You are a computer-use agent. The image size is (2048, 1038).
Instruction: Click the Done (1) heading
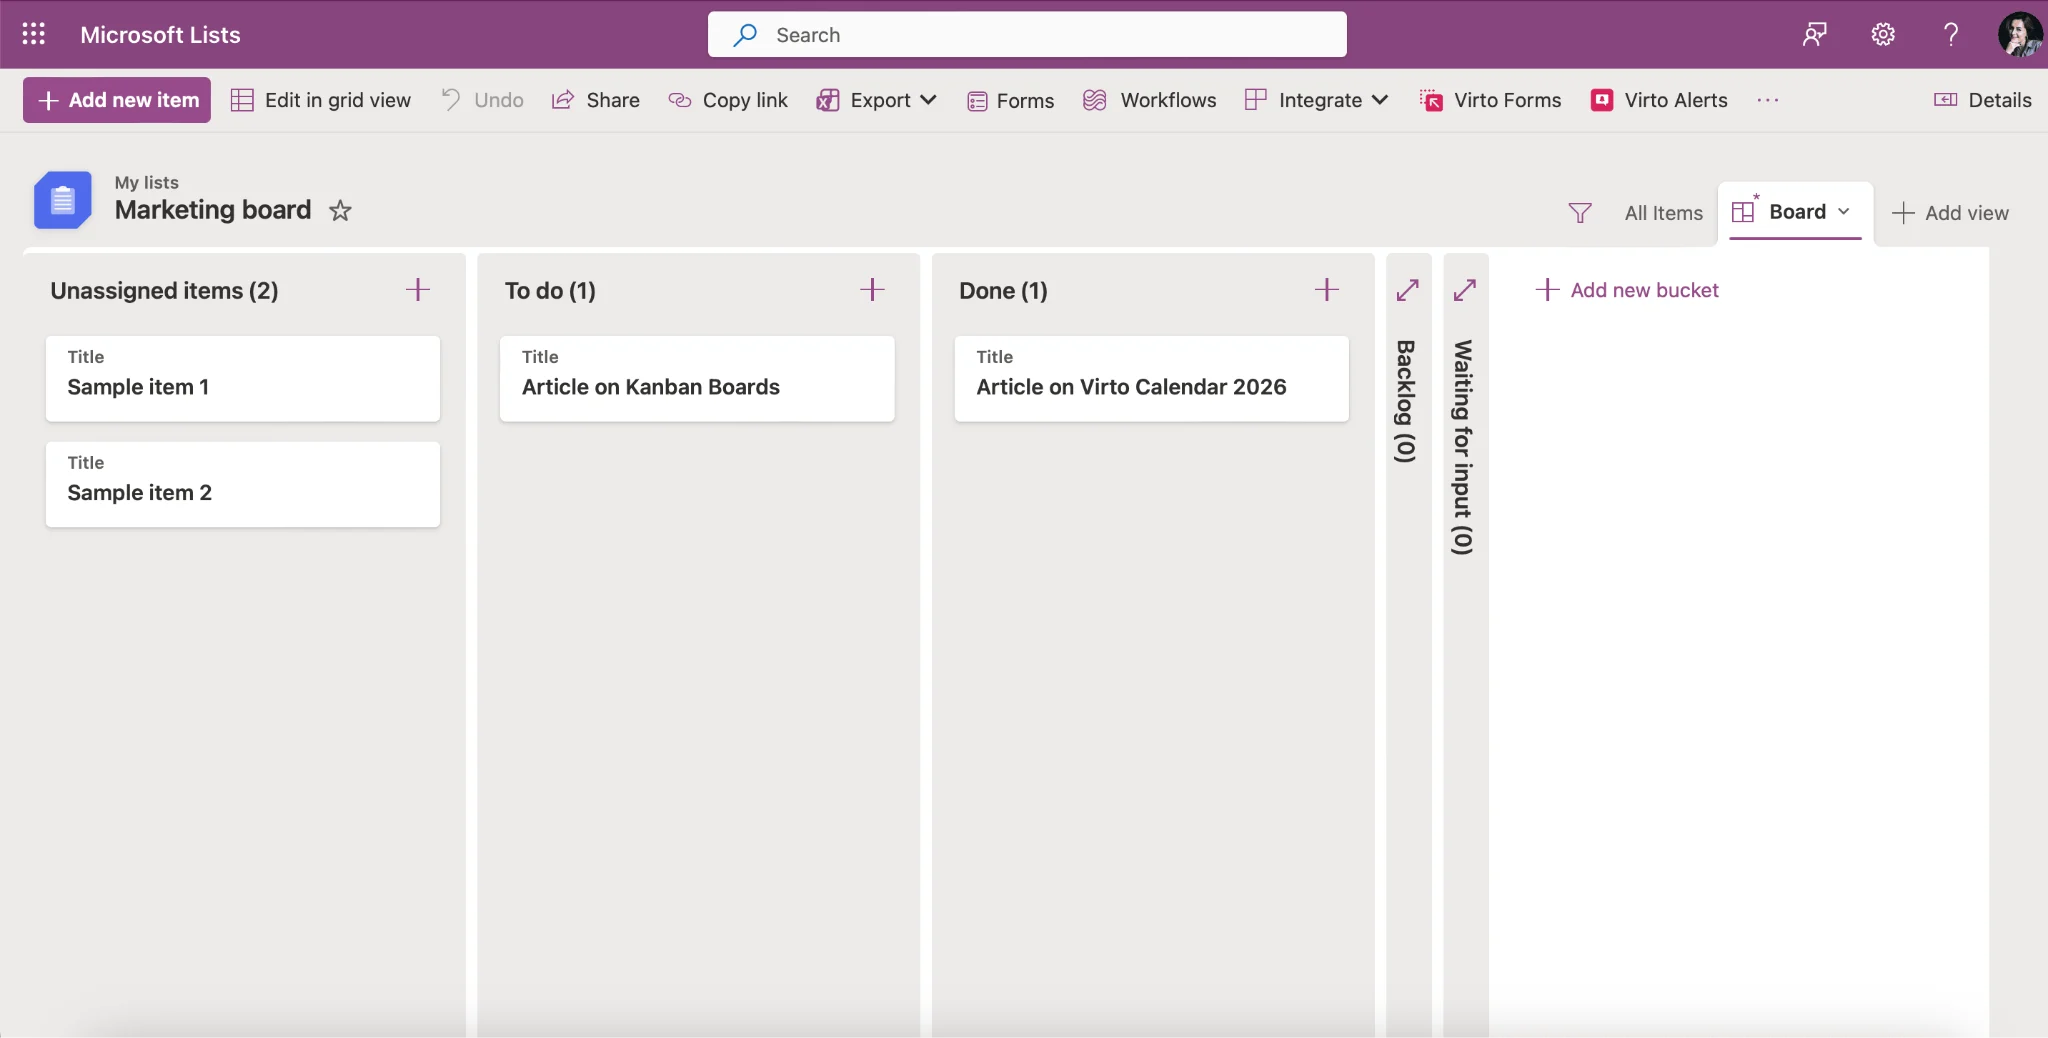(1003, 290)
